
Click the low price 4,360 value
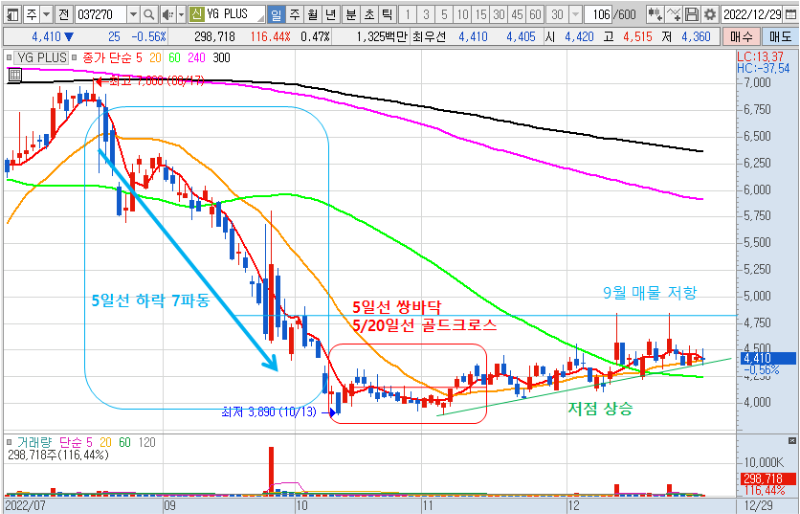point(696,37)
